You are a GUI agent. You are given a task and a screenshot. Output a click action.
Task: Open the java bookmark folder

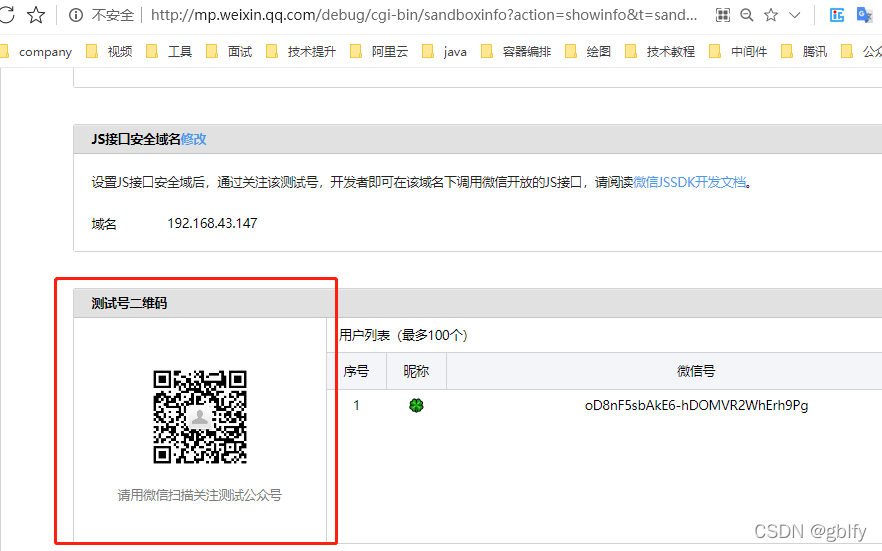tap(444, 52)
